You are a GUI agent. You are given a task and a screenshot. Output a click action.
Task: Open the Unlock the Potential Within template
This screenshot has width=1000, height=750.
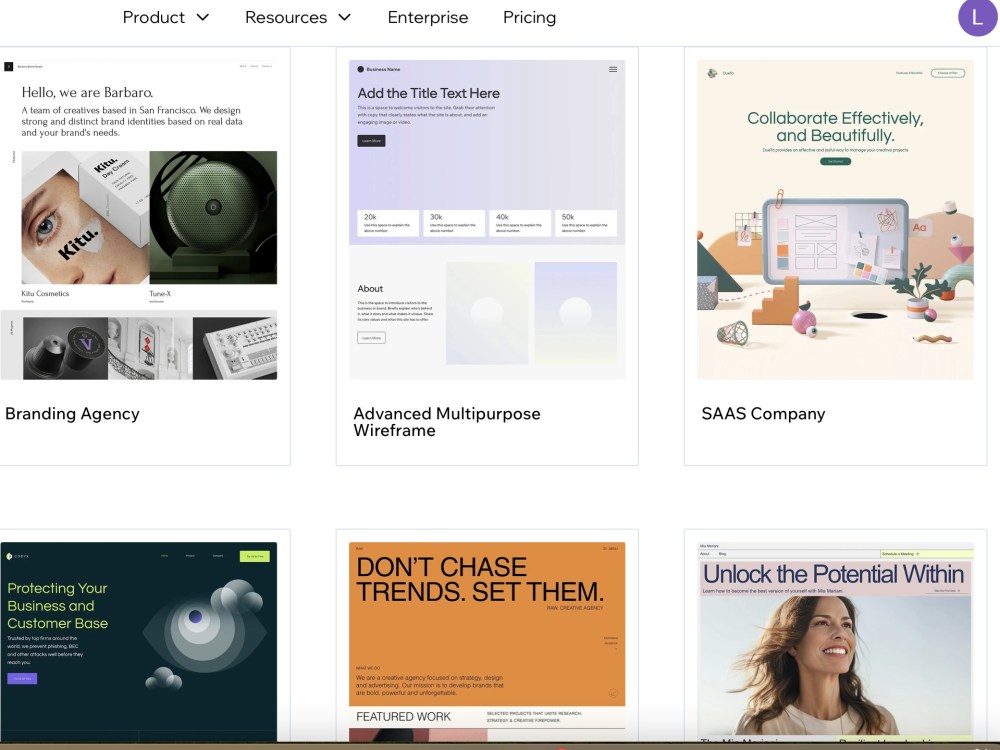click(835, 641)
